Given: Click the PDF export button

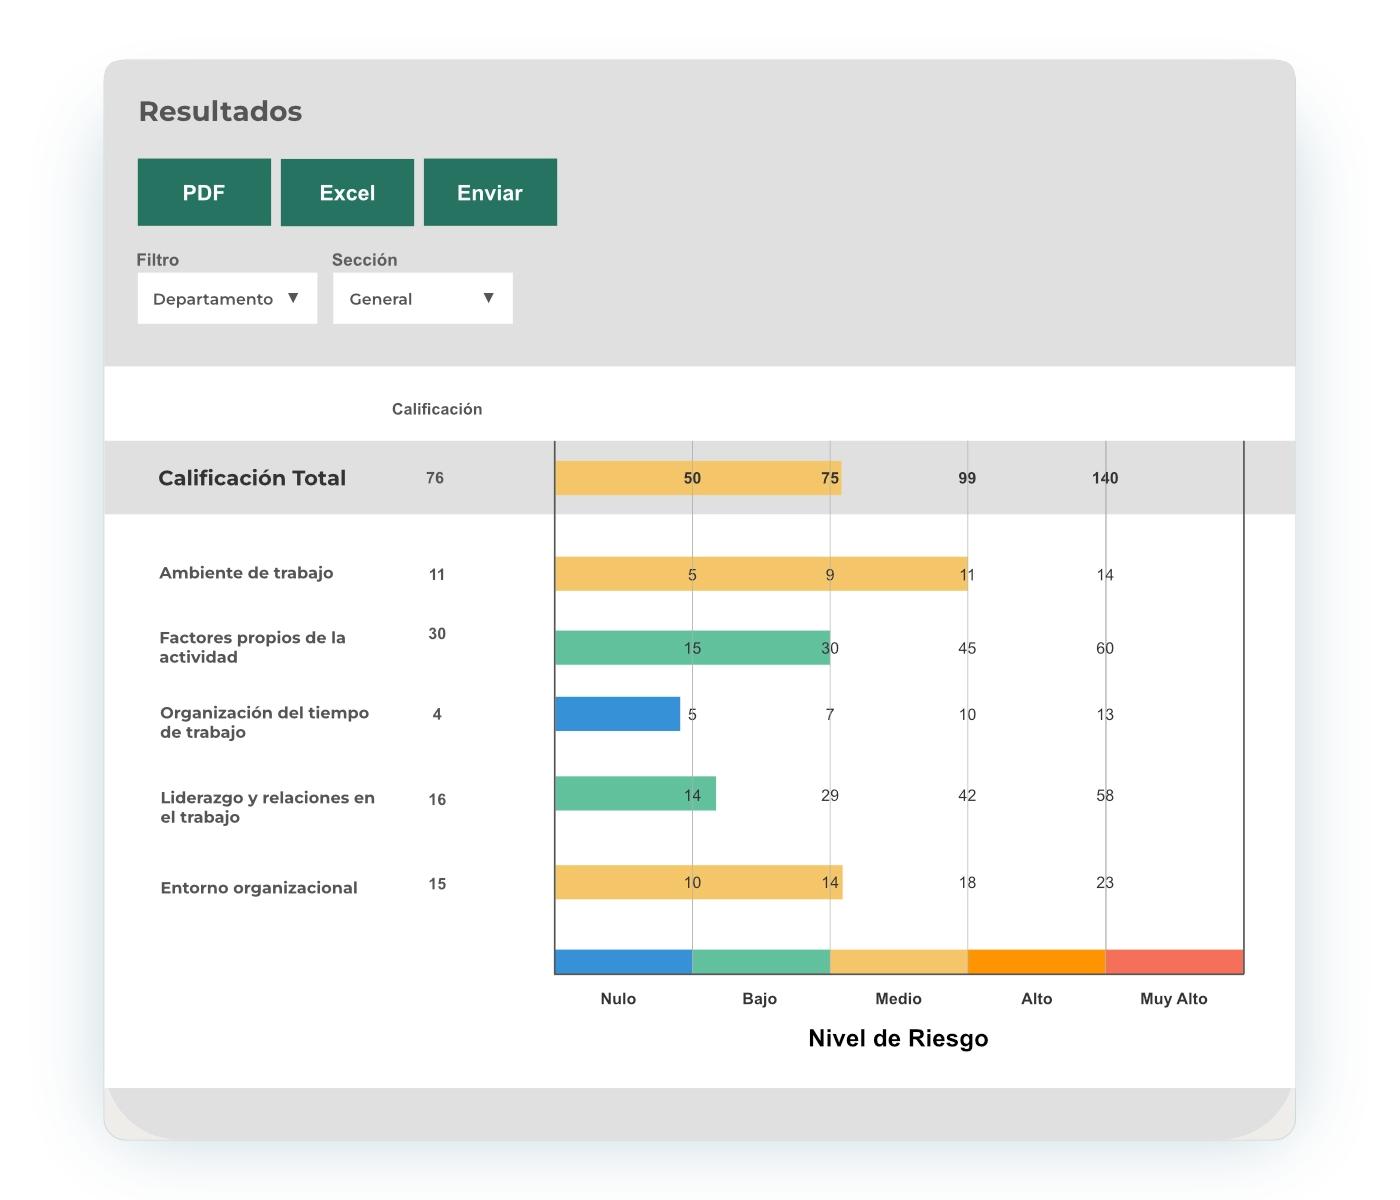Looking at the screenshot, I should (204, 192).
